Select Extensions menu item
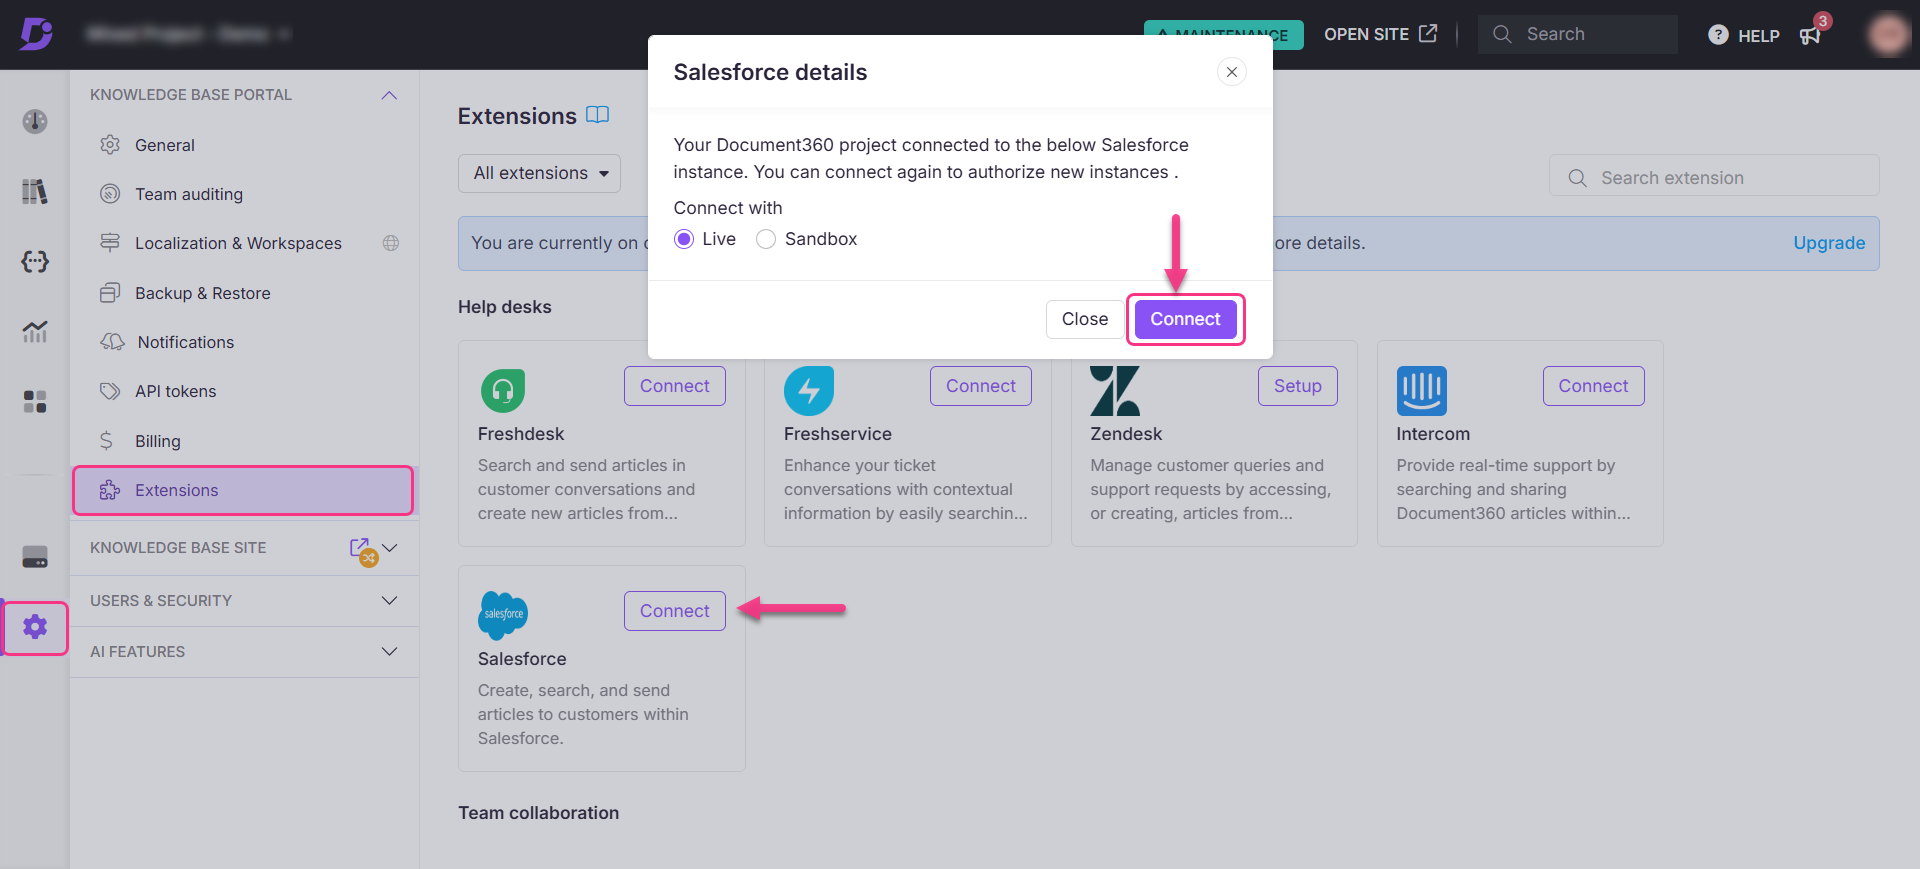Image resolution: width=1920 pixels, height=869 pixels. coord(243,490)
